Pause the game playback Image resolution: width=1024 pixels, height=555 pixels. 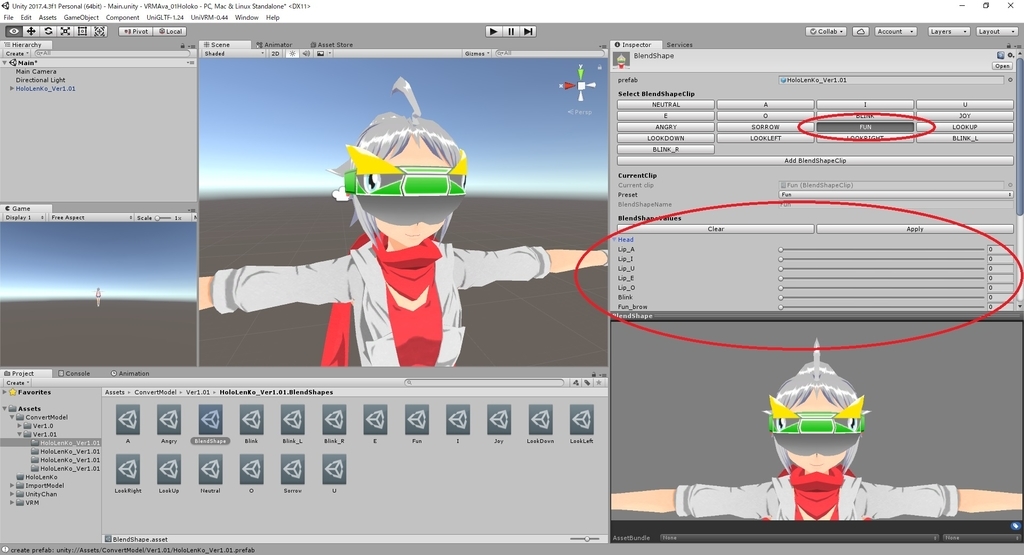click(x=511, y=31)
